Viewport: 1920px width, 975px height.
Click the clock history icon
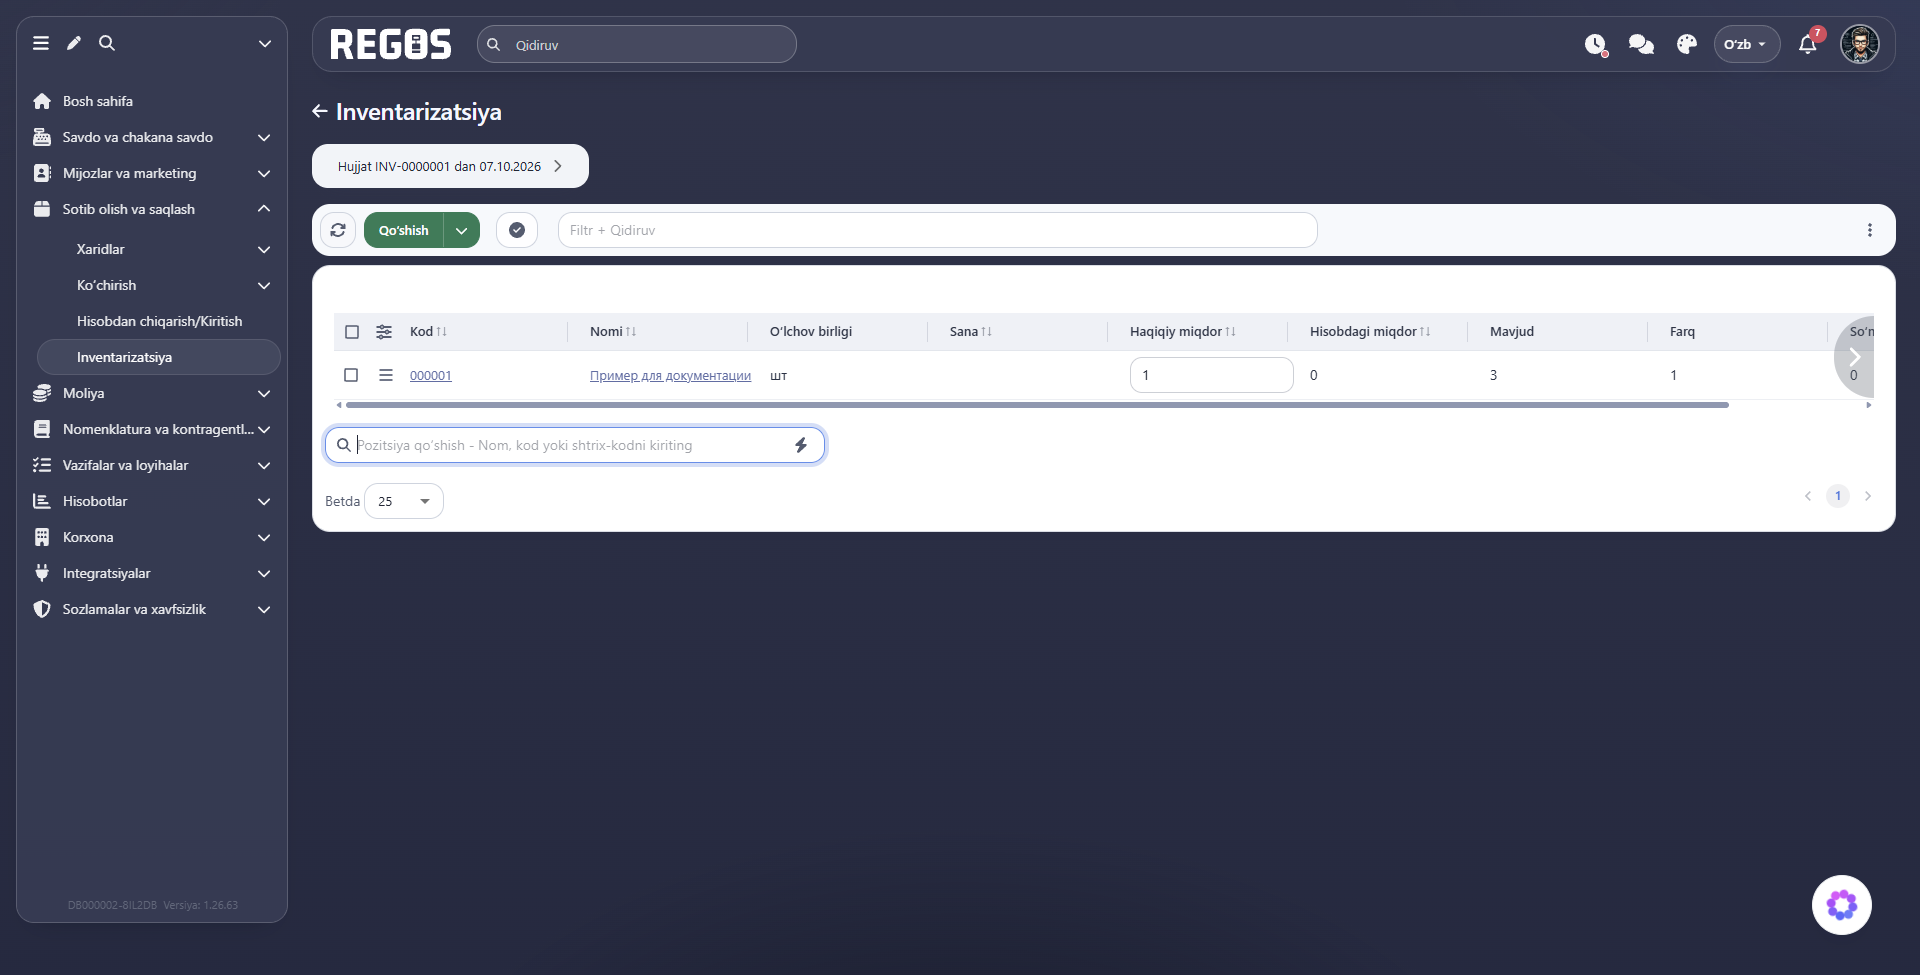[x=1595, y=44]
